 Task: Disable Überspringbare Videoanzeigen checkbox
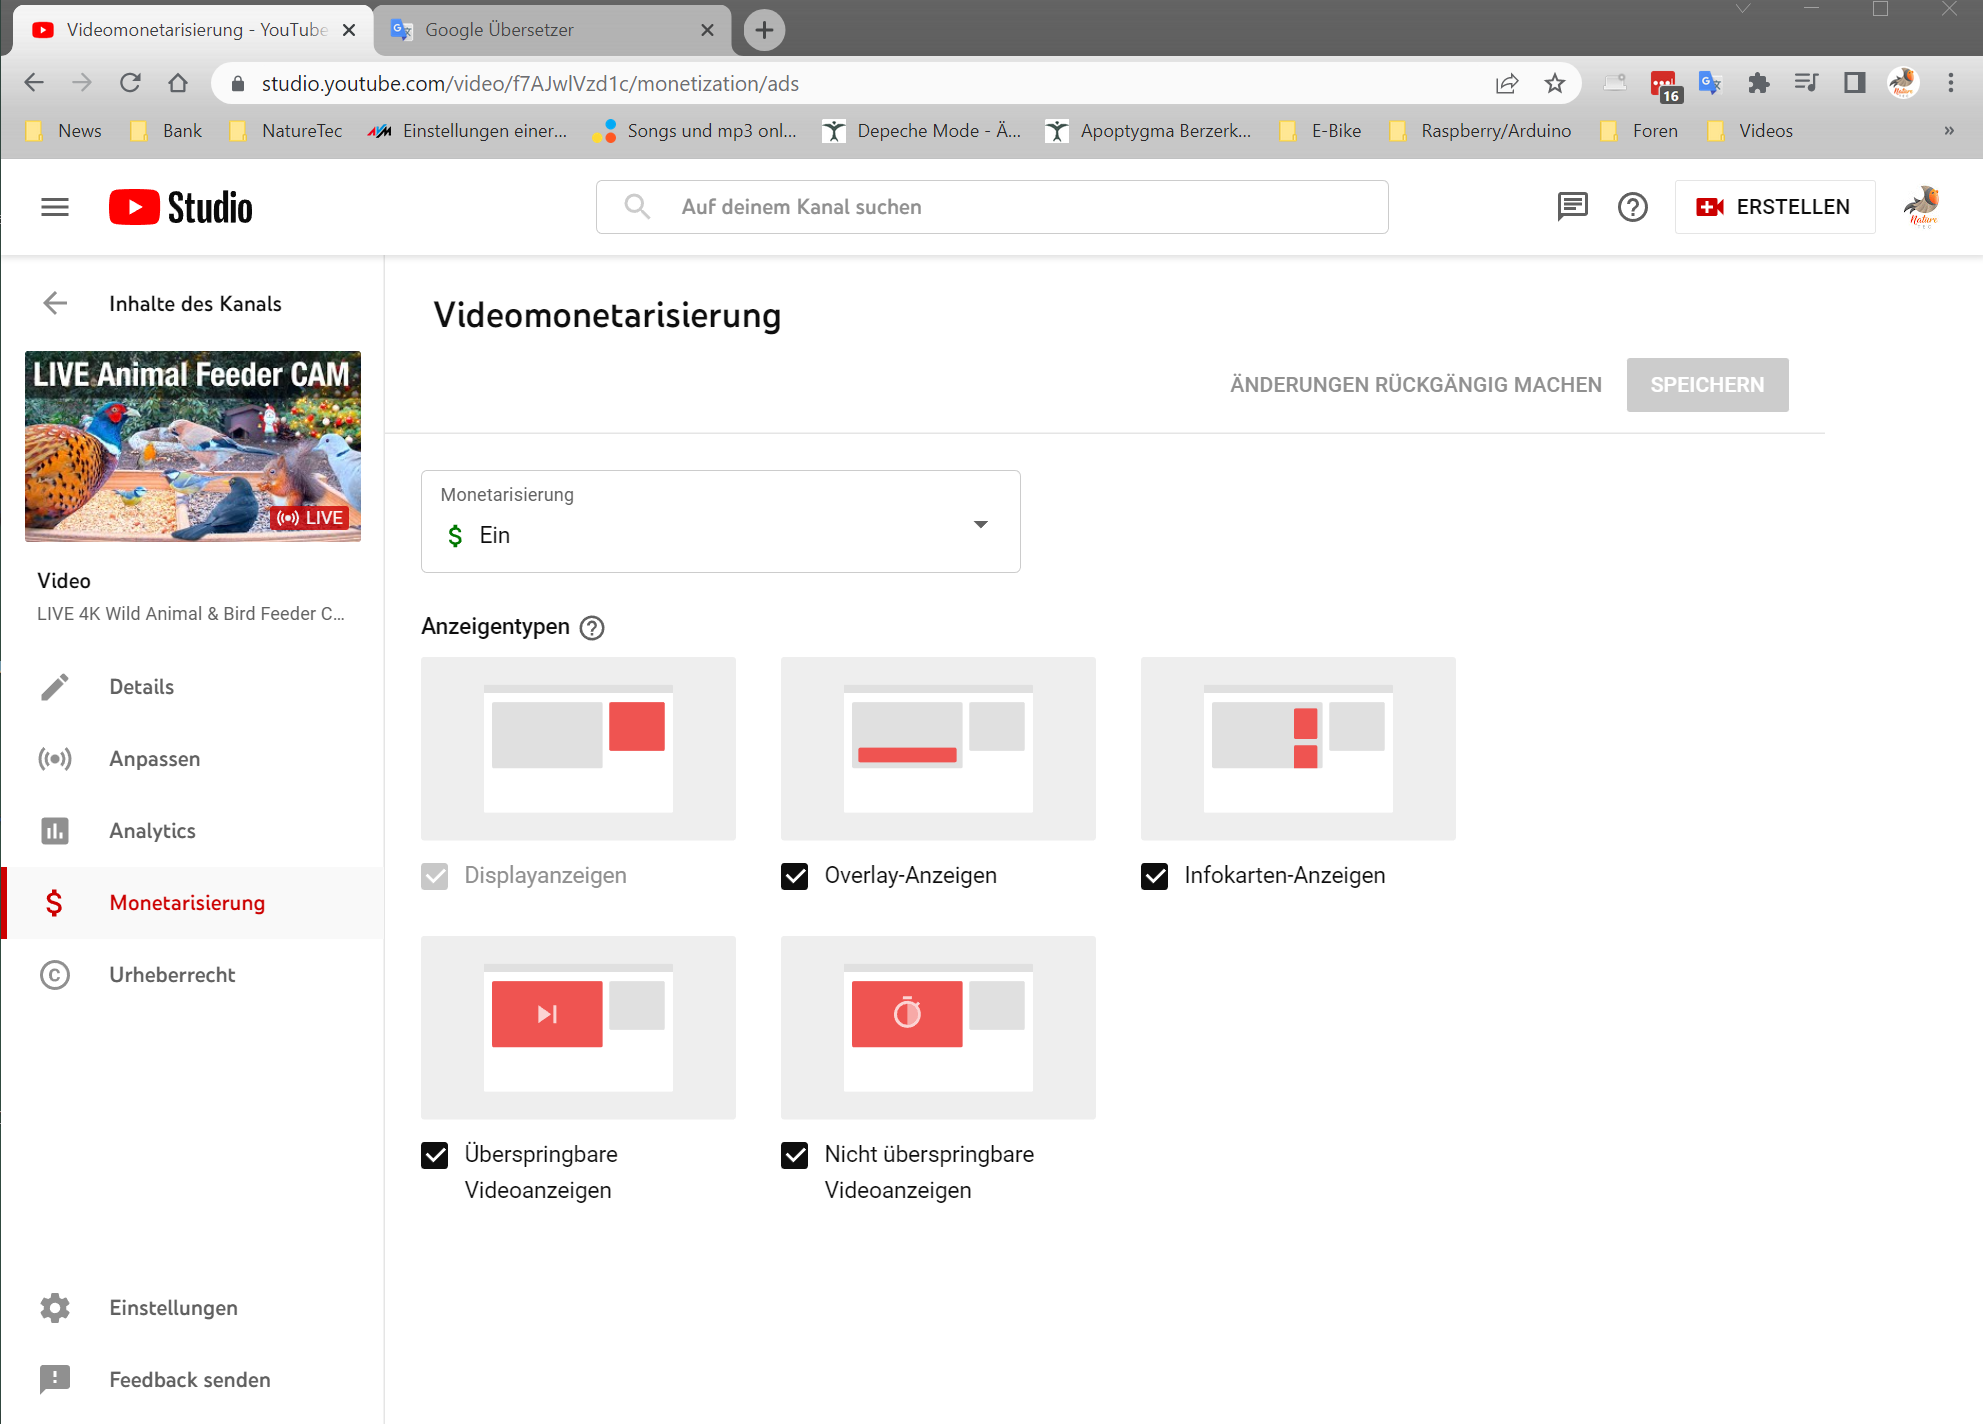[x=435, y=1155]
